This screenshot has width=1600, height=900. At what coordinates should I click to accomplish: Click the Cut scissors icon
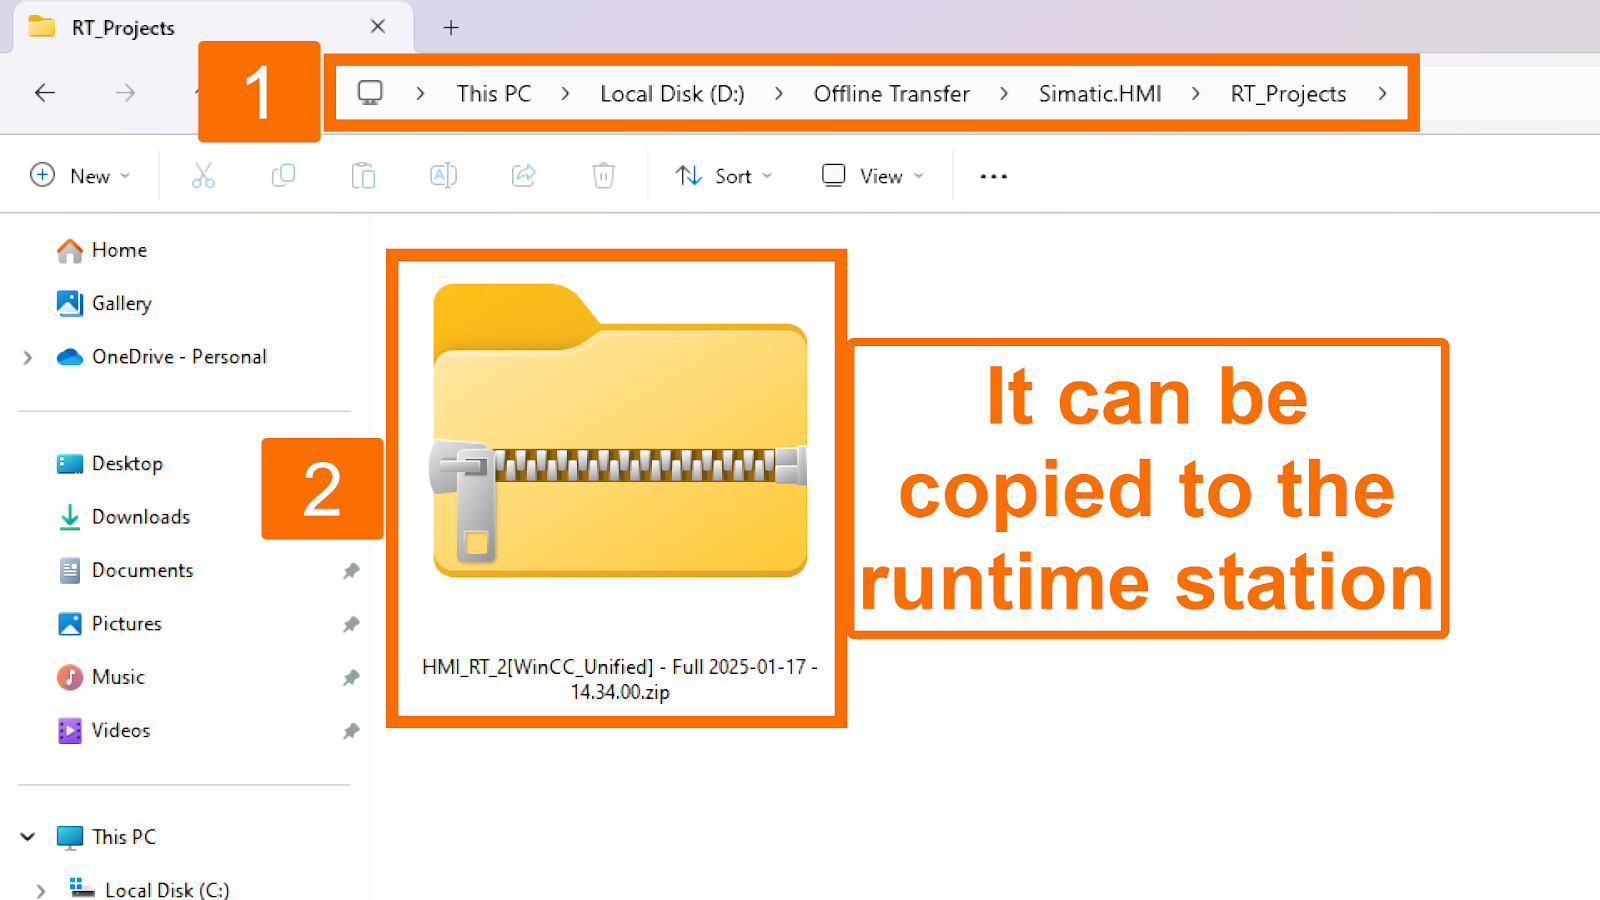(203, 176)
